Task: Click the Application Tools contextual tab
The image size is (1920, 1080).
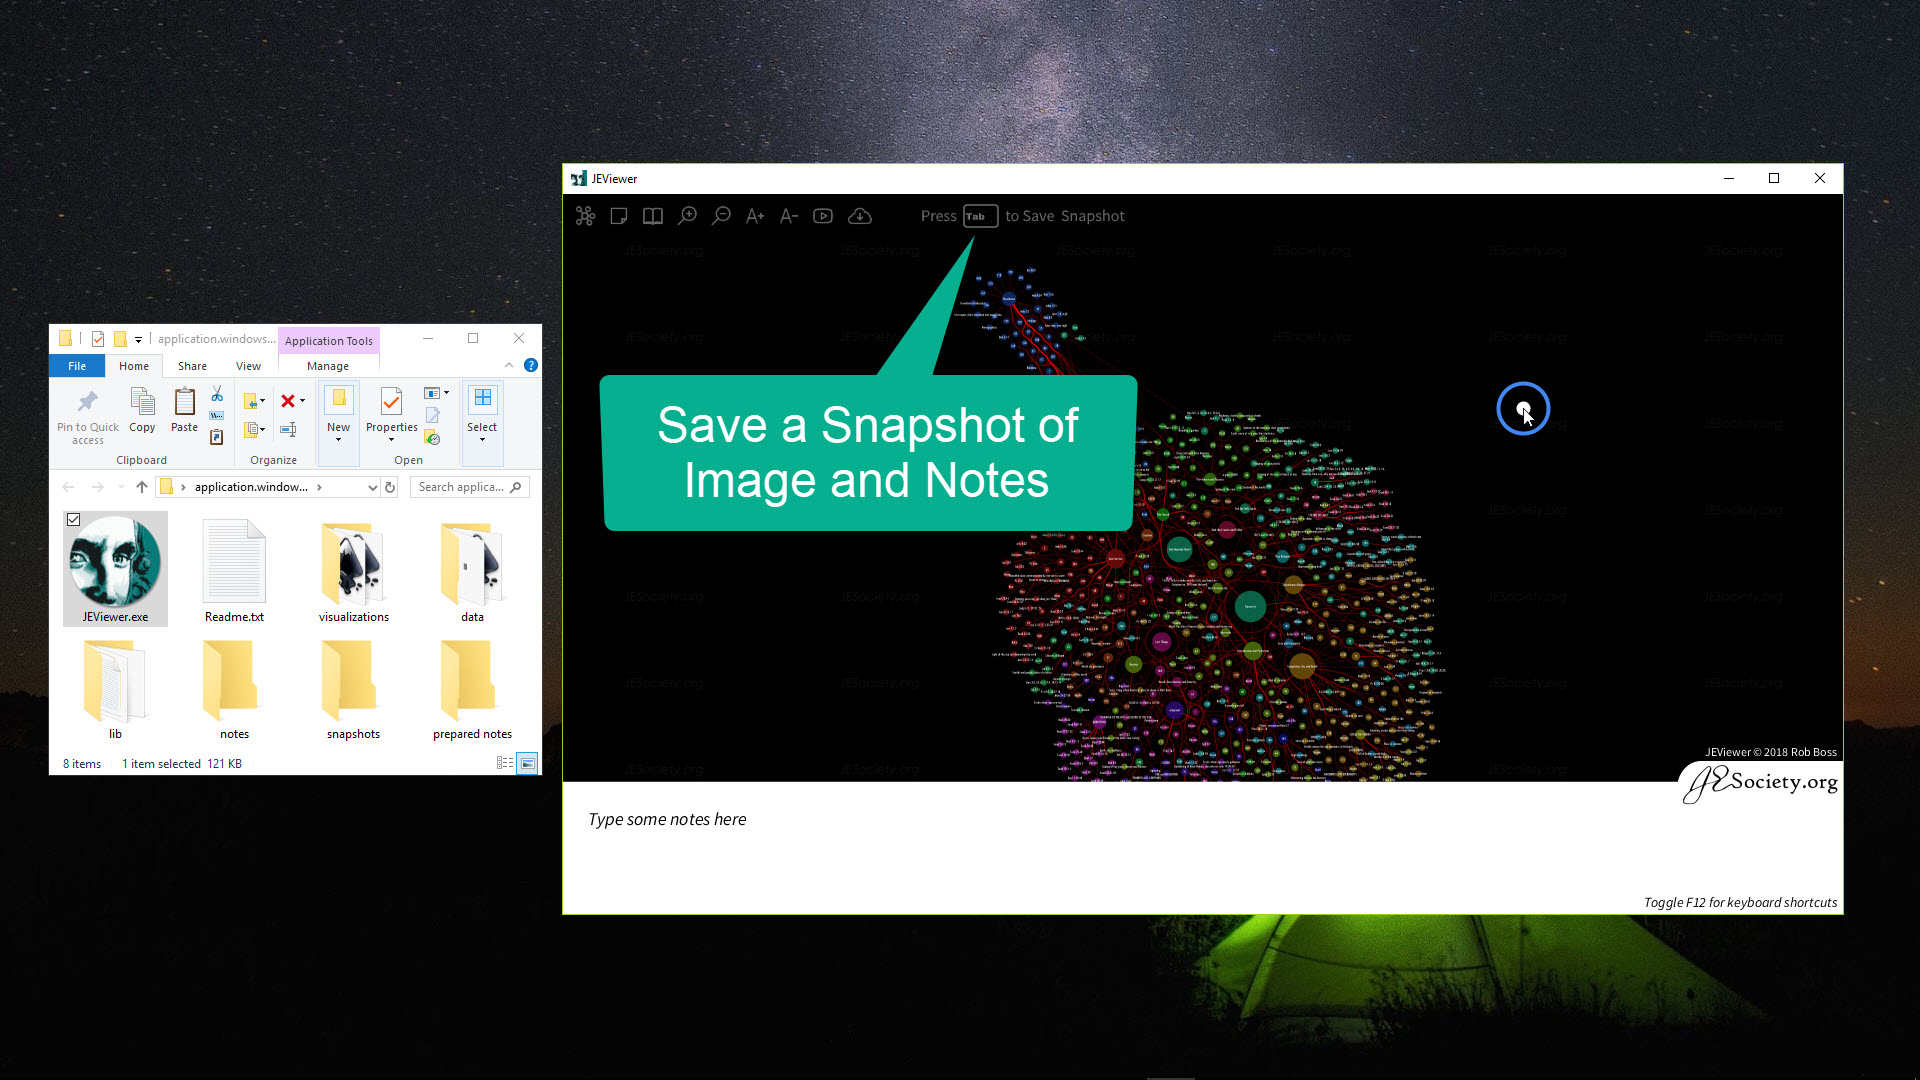Action: point(328,341)
